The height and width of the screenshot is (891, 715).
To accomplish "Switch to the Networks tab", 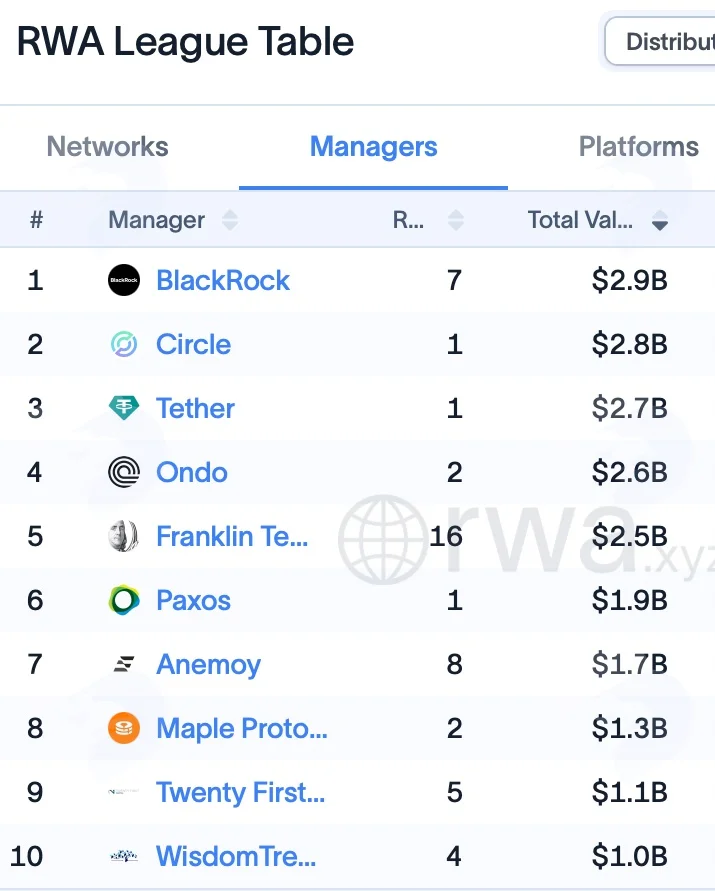I will pos(107,147).
